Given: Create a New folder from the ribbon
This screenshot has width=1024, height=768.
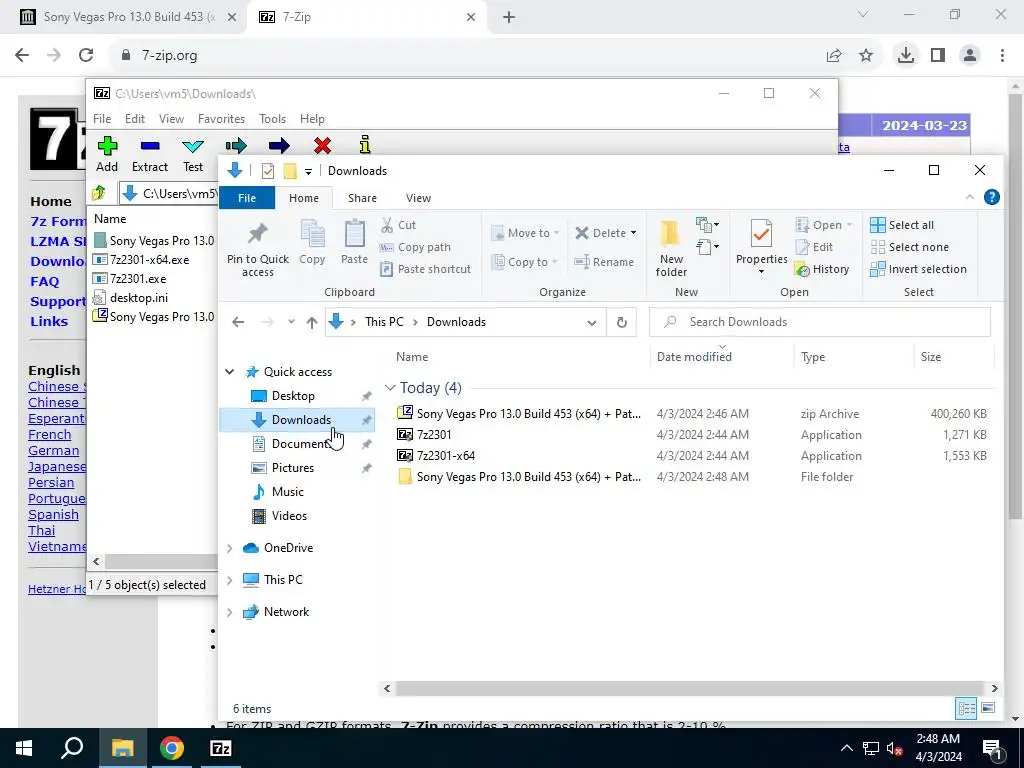Looking at the screenshot, I should point(671,249).
